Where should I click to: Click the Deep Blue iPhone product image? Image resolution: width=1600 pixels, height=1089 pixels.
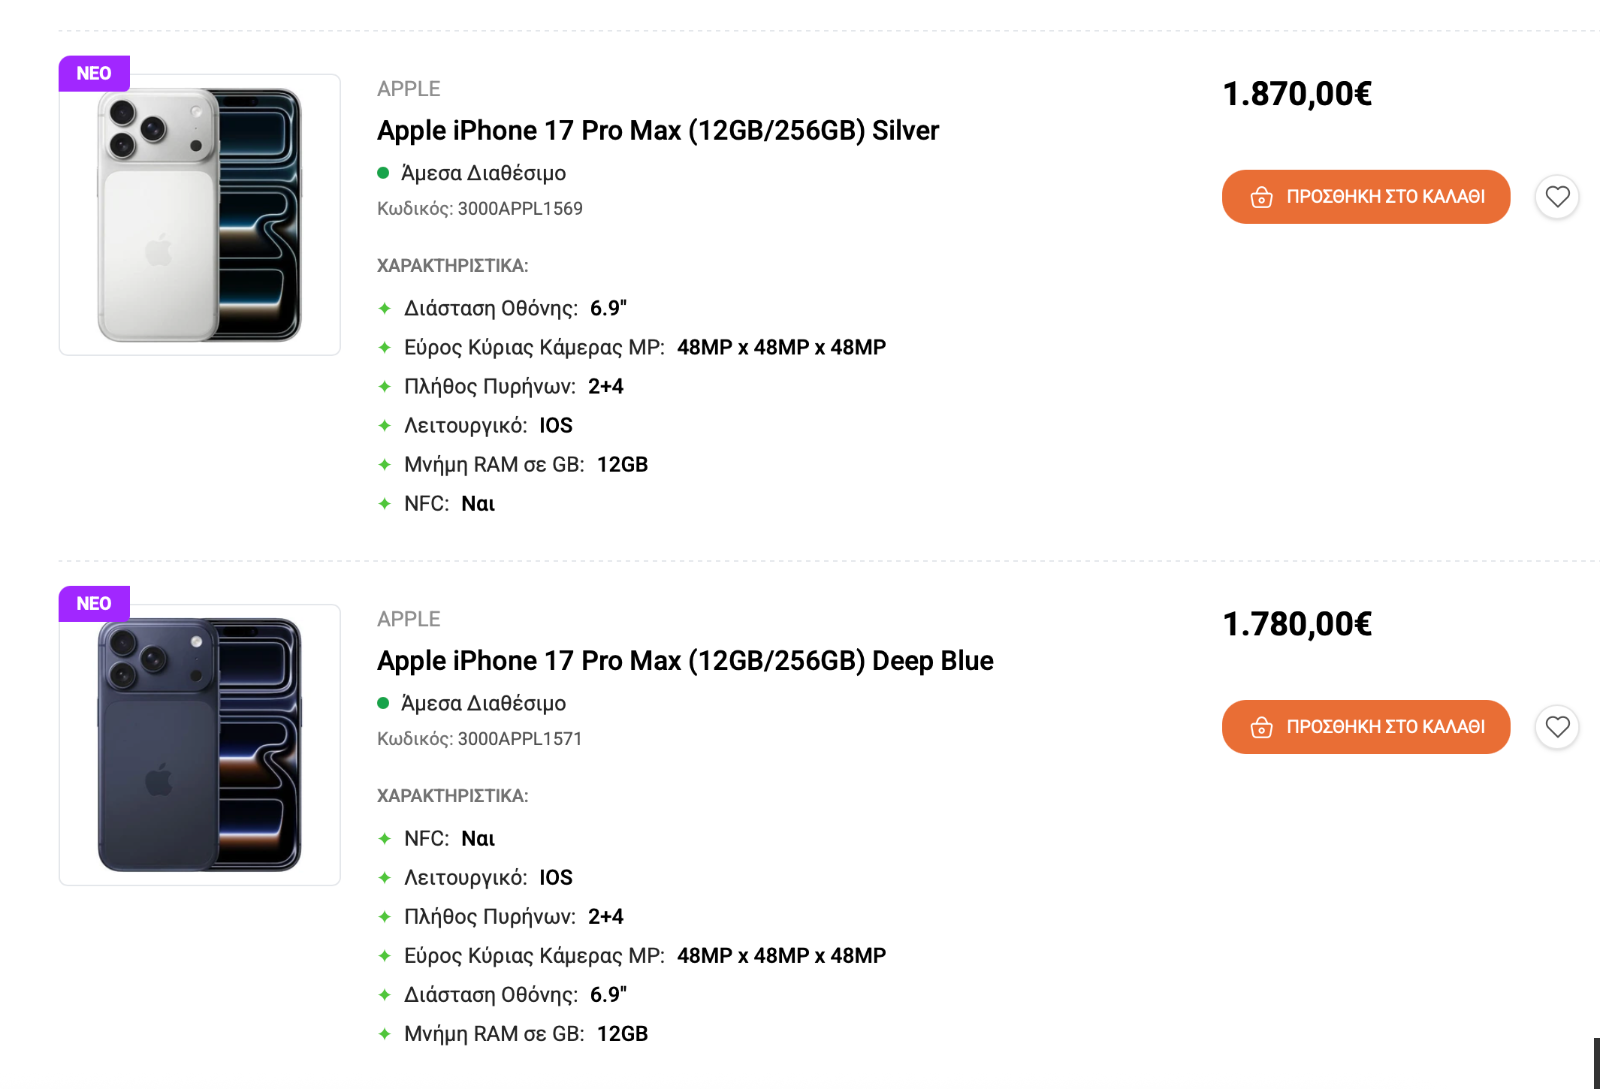(200, 745)
